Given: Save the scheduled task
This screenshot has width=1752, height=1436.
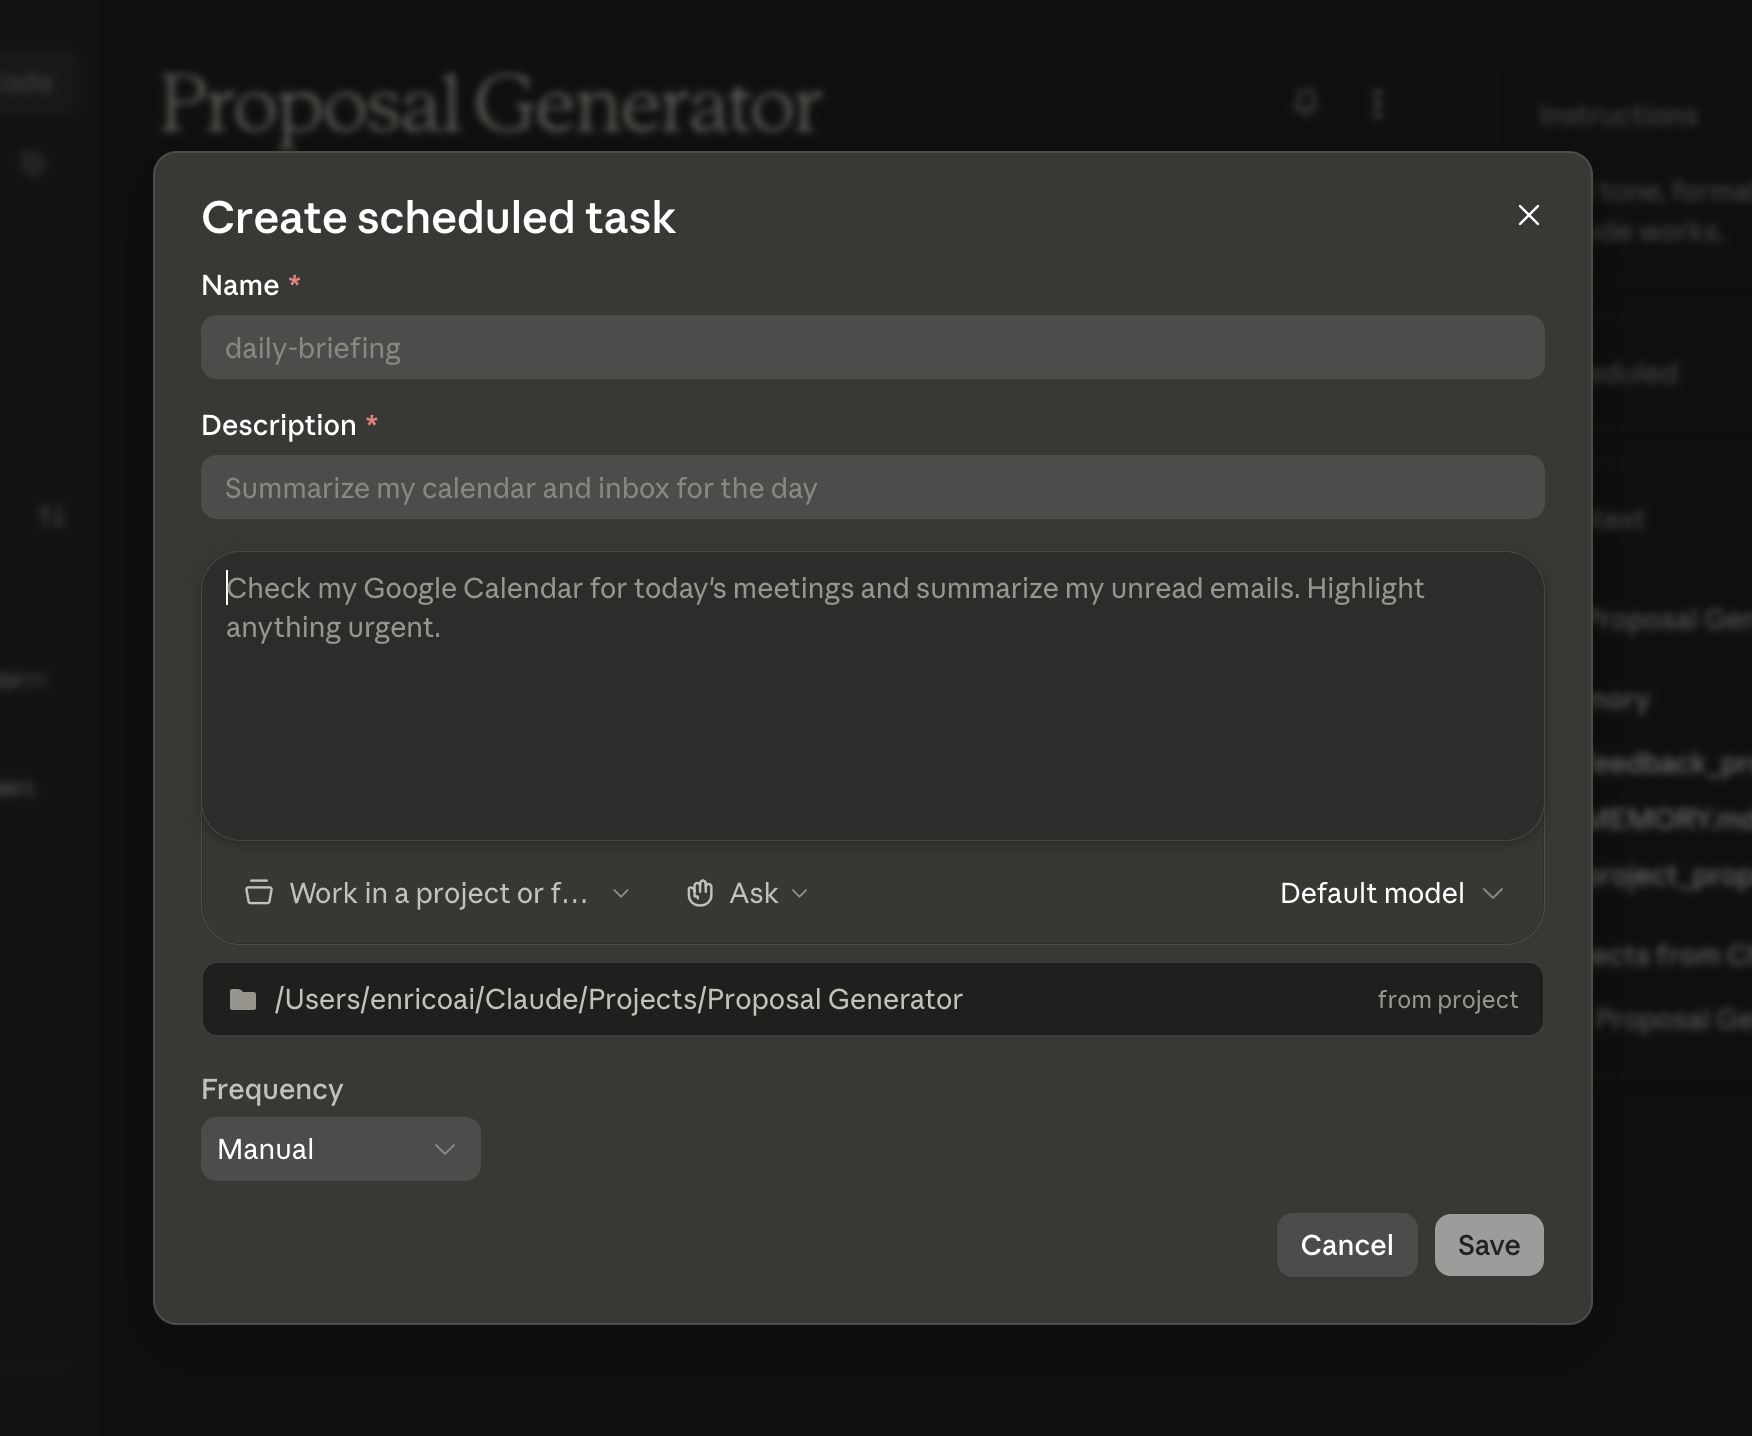Looking at the screenshot, I should click(1489, 1245).
